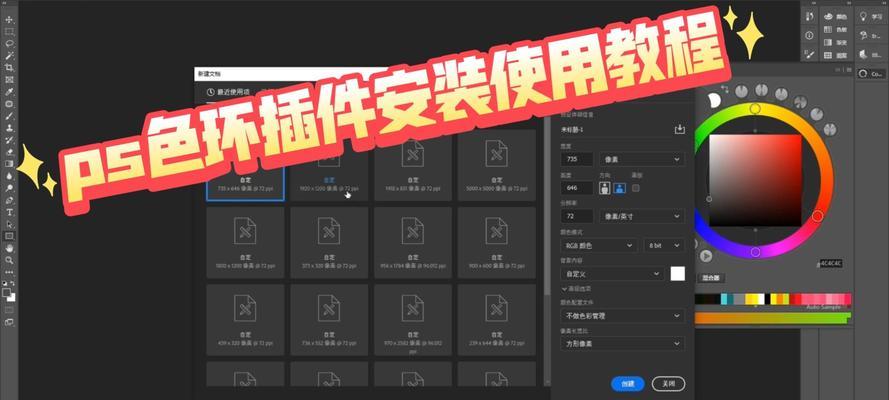Open the pixel aspect ratio dropdown
Screen dimensions: 889x400
(x=622, y=344)
